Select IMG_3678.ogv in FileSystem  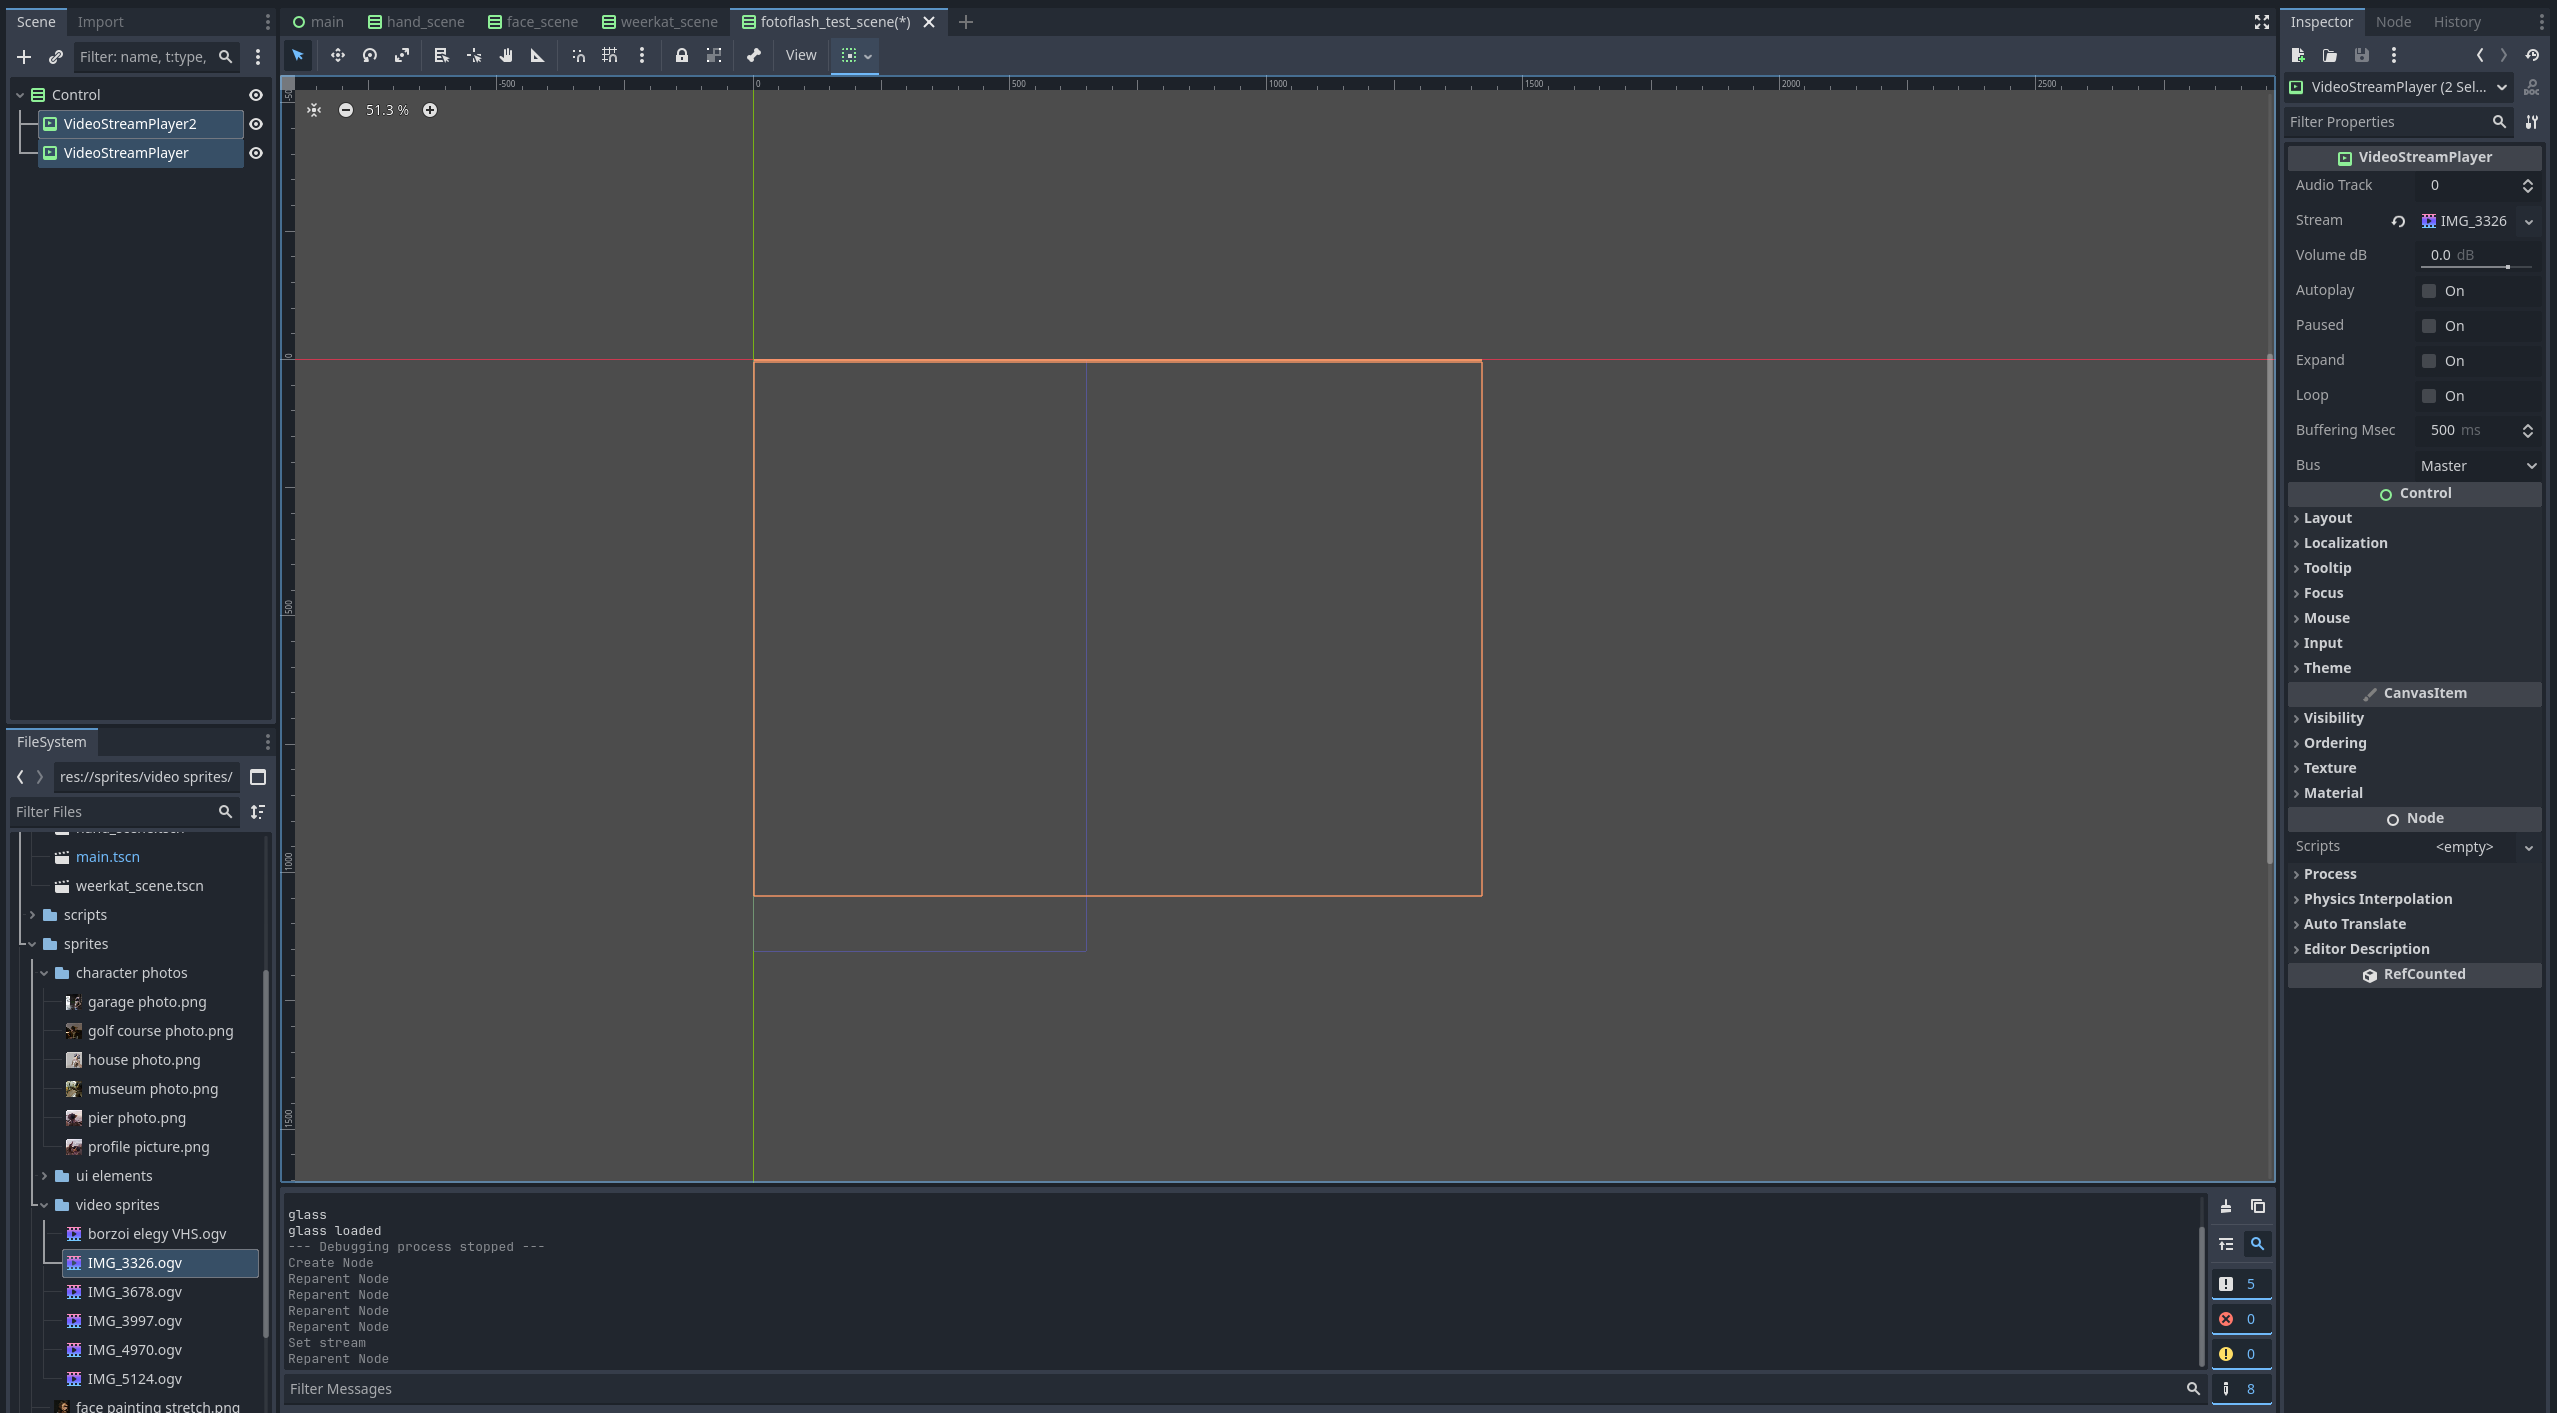click(134, 1292)
